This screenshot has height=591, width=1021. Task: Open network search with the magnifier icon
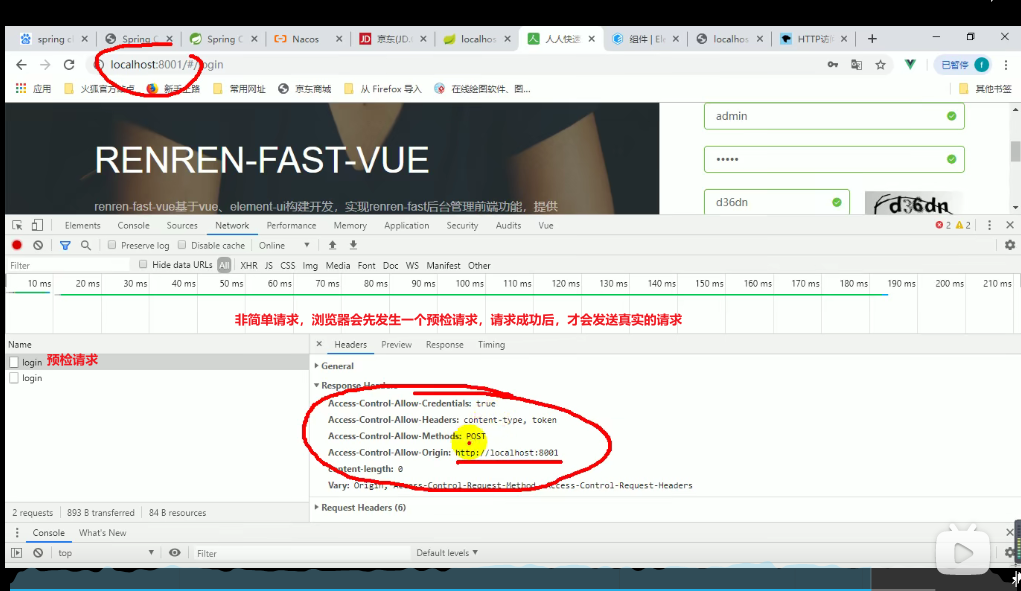click(85, 245)
